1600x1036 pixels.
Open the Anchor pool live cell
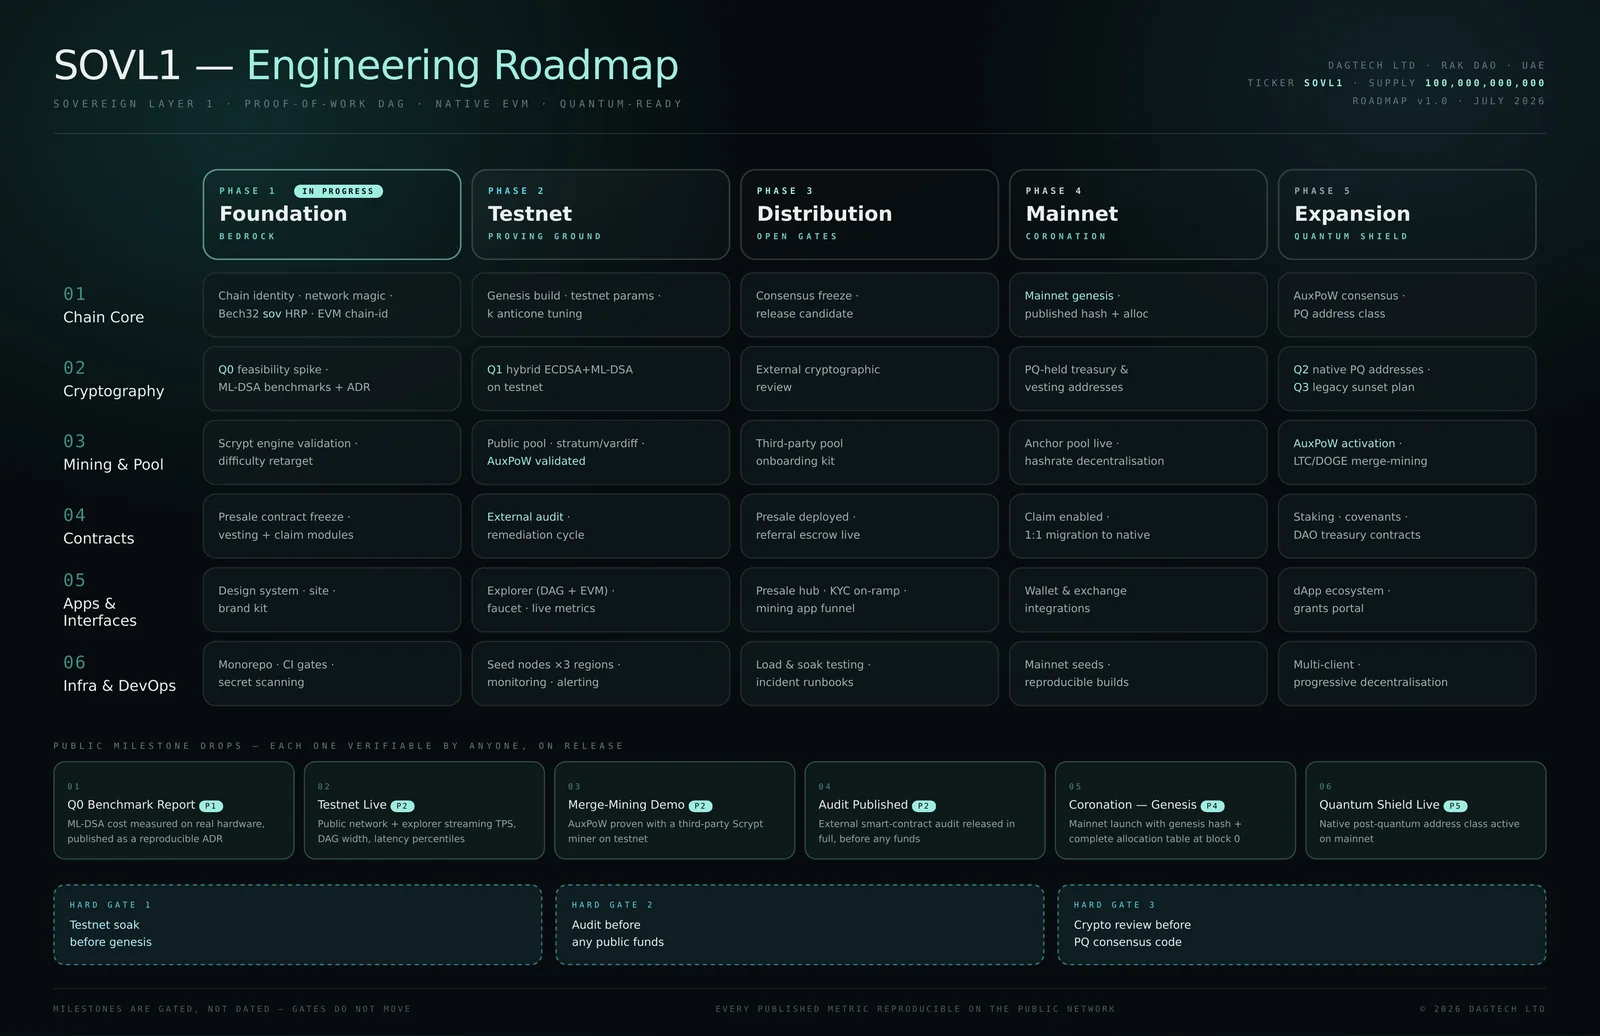tap(1138, 452)
